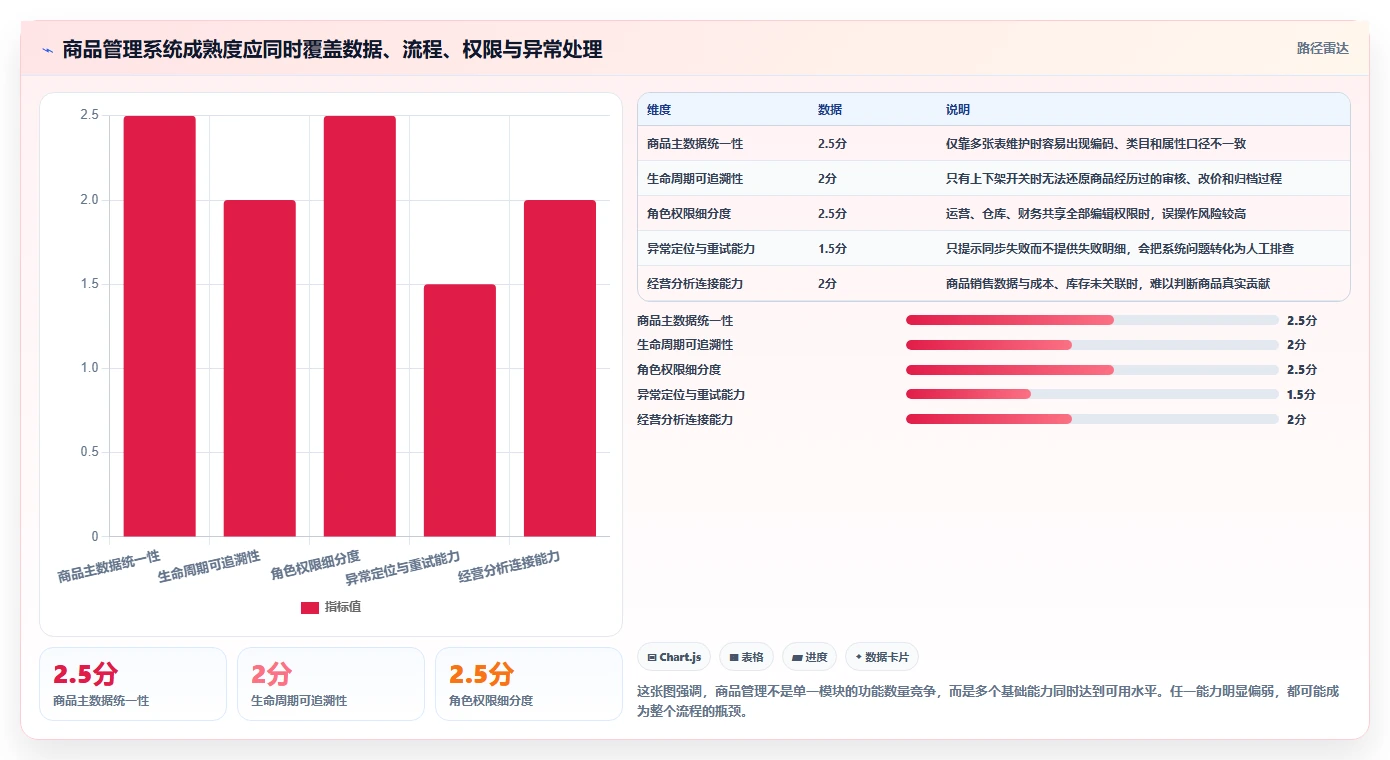Click the summary paragraph starting 这张图强调
The height and width of the screenshot is (760, 1390).
pos(988,702)
